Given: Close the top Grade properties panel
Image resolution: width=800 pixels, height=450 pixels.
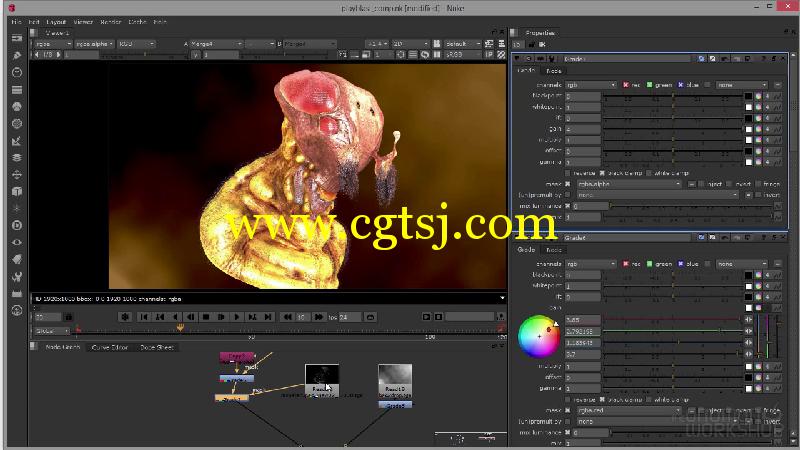Looking at the screenshot, I should (783, 59).
